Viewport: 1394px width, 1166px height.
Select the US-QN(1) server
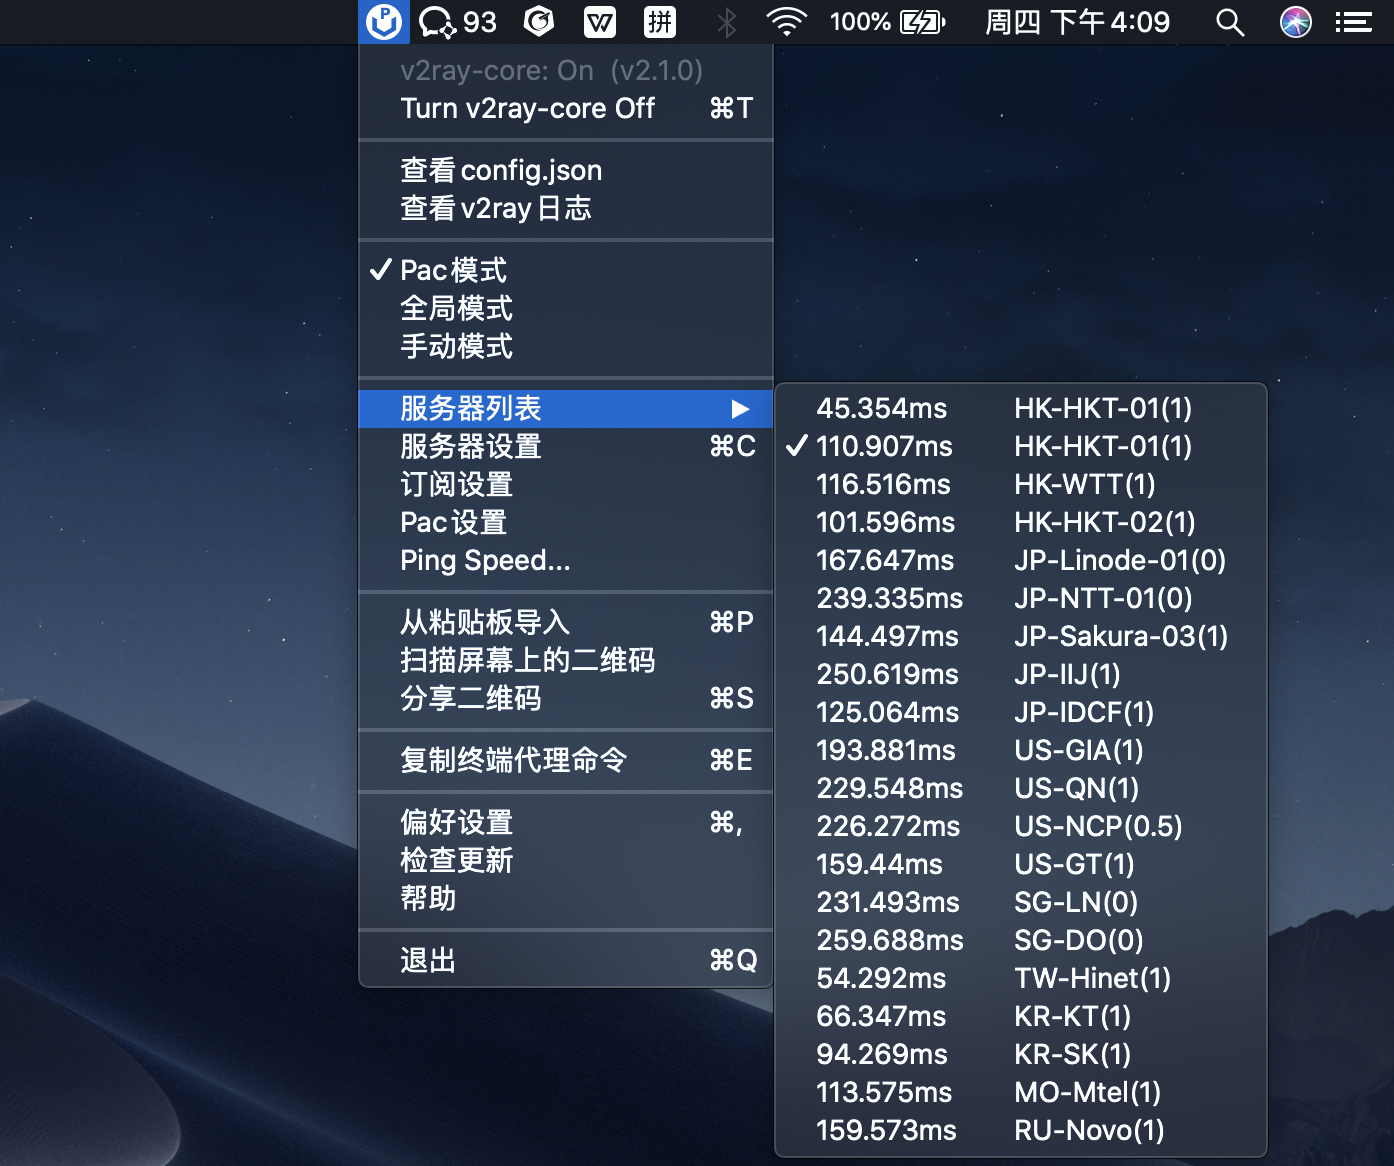click(x=1021, y=788)
